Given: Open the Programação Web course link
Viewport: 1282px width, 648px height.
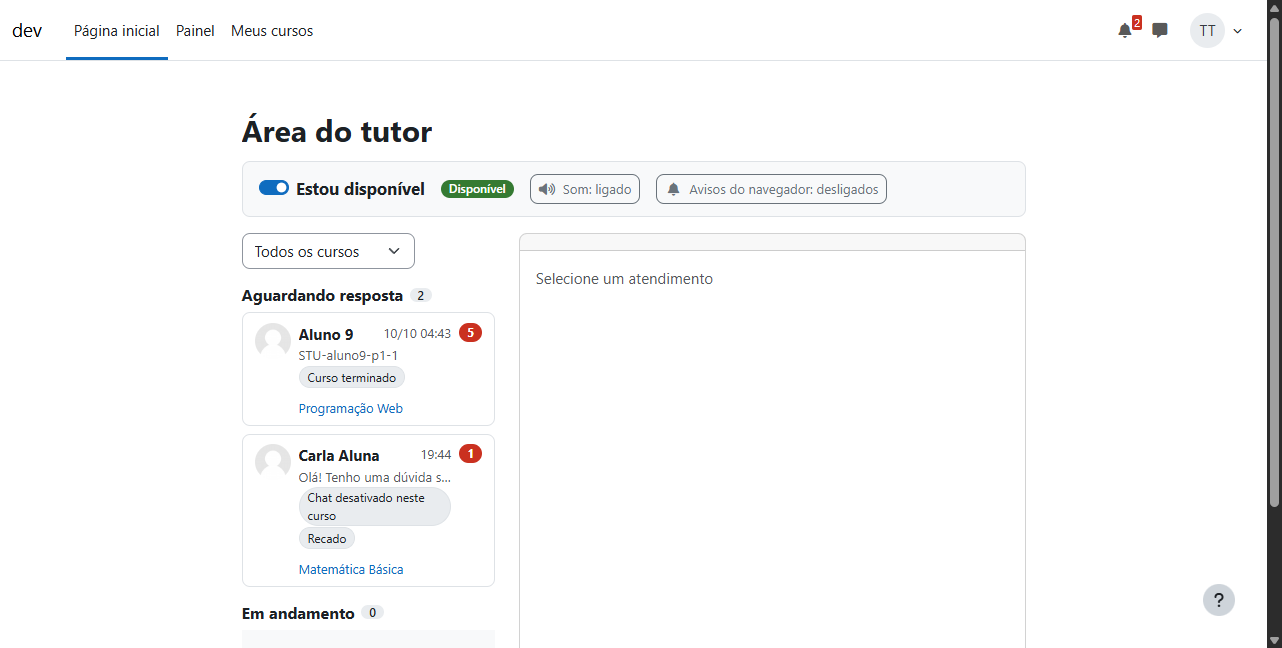Looking at the screenshot, I should pyautogui.click(x=351, y=408).
